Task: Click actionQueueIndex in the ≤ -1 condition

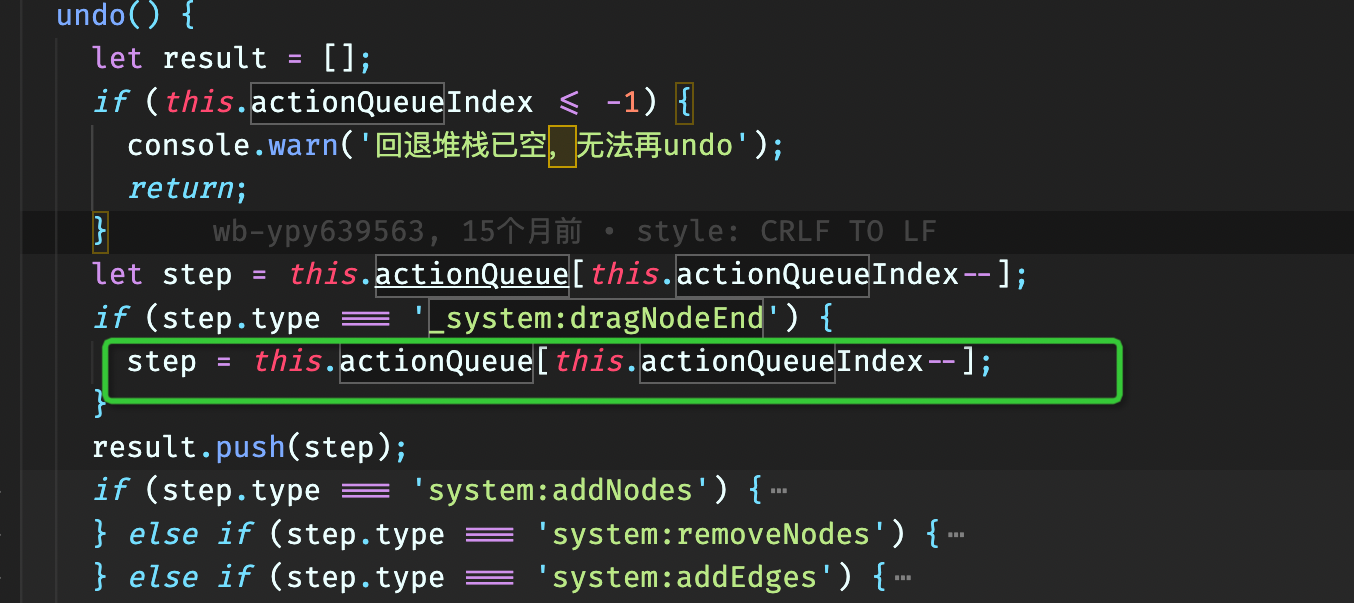Action: 392,102
